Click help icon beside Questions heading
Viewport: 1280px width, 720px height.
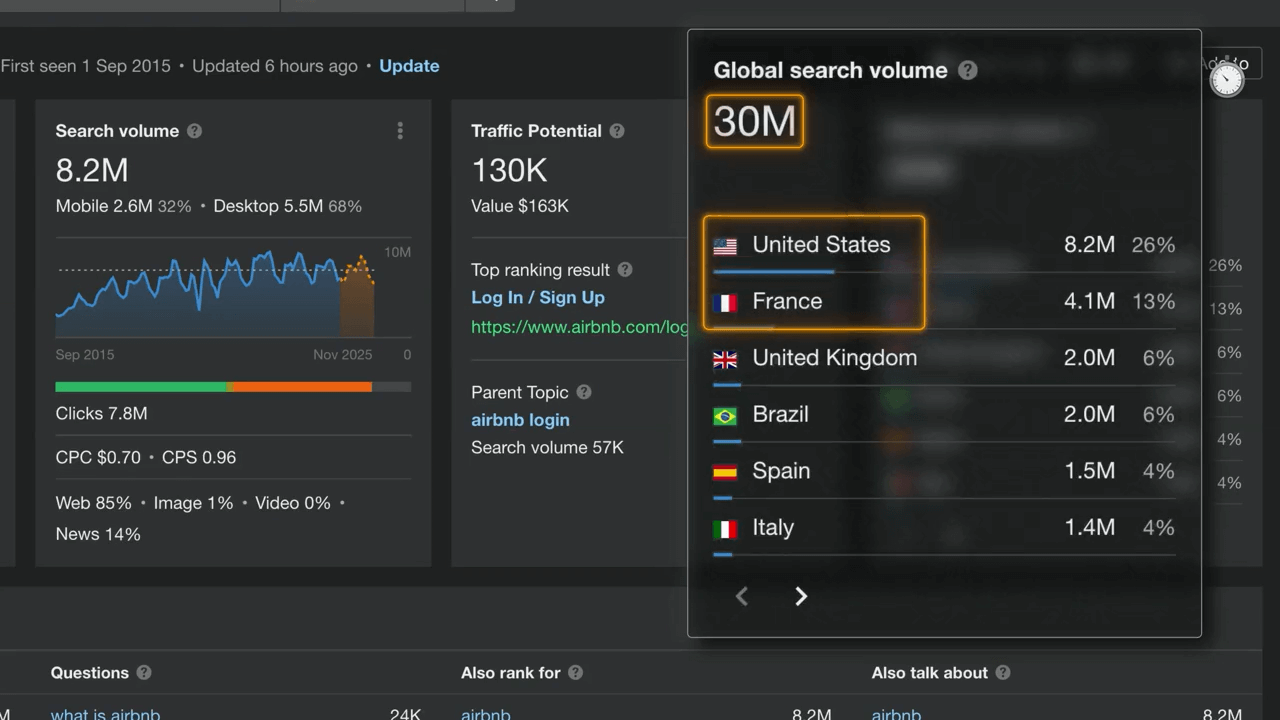pyautogui.click(x=144, y=673)
